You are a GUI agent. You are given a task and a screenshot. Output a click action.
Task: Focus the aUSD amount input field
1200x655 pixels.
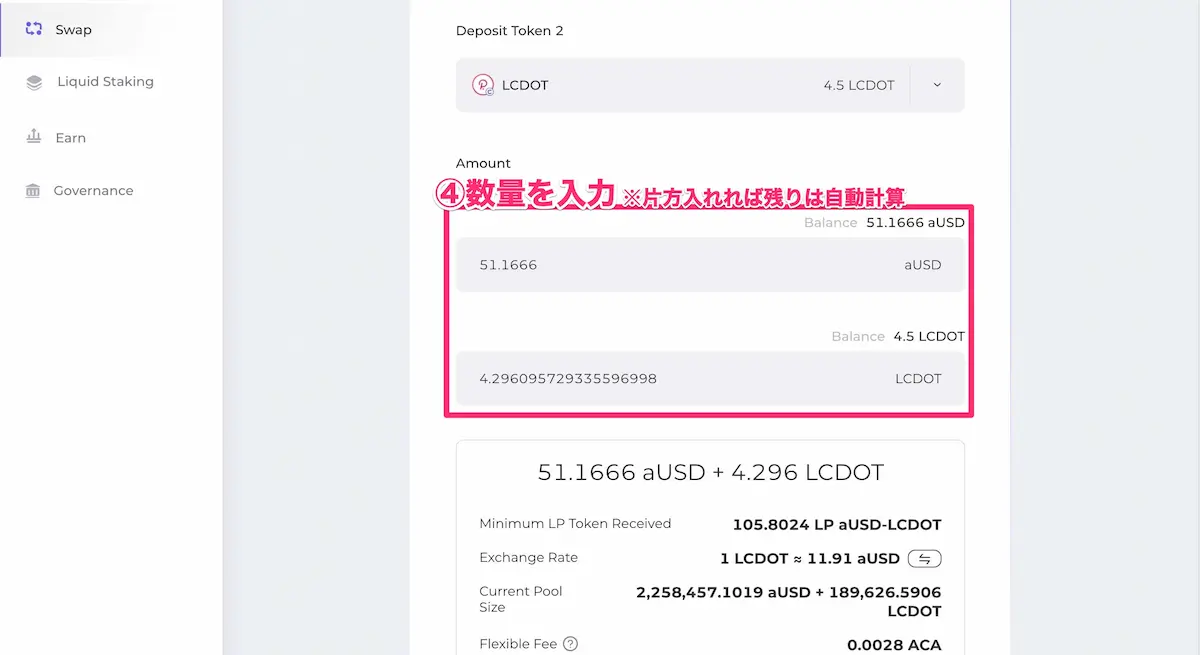(x=710, y=265)
